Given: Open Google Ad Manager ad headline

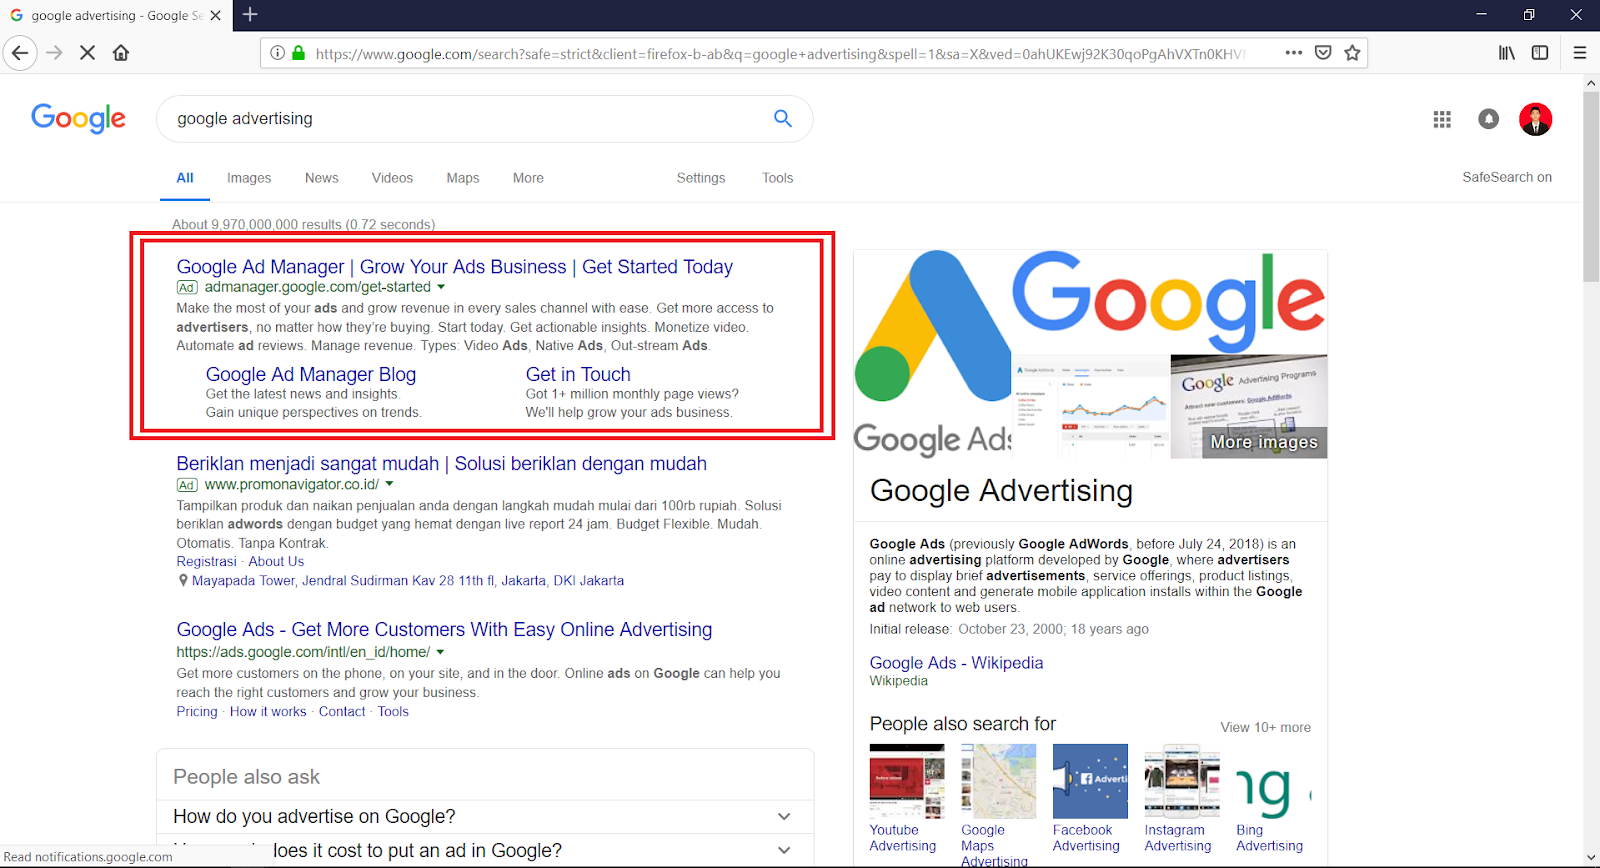Looking at the screenshot, I should (455, 267).
